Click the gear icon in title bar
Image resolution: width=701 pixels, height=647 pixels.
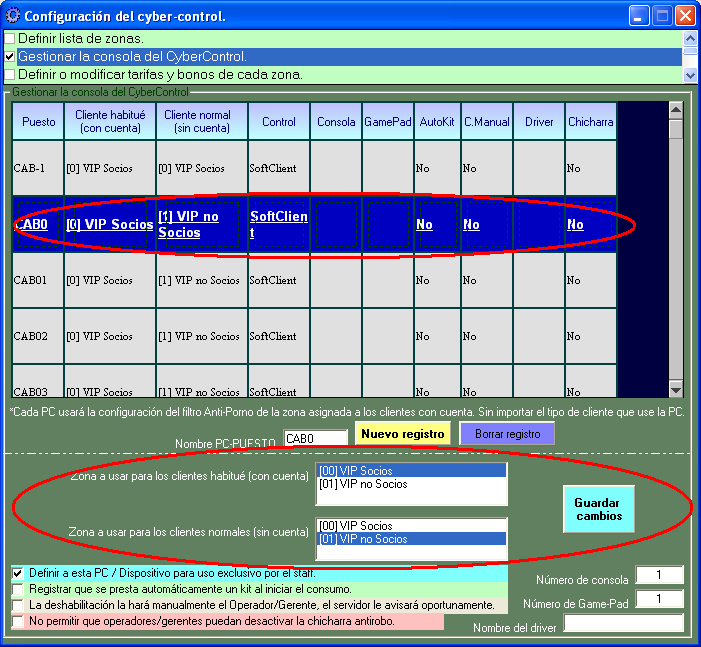coord(13,16)
